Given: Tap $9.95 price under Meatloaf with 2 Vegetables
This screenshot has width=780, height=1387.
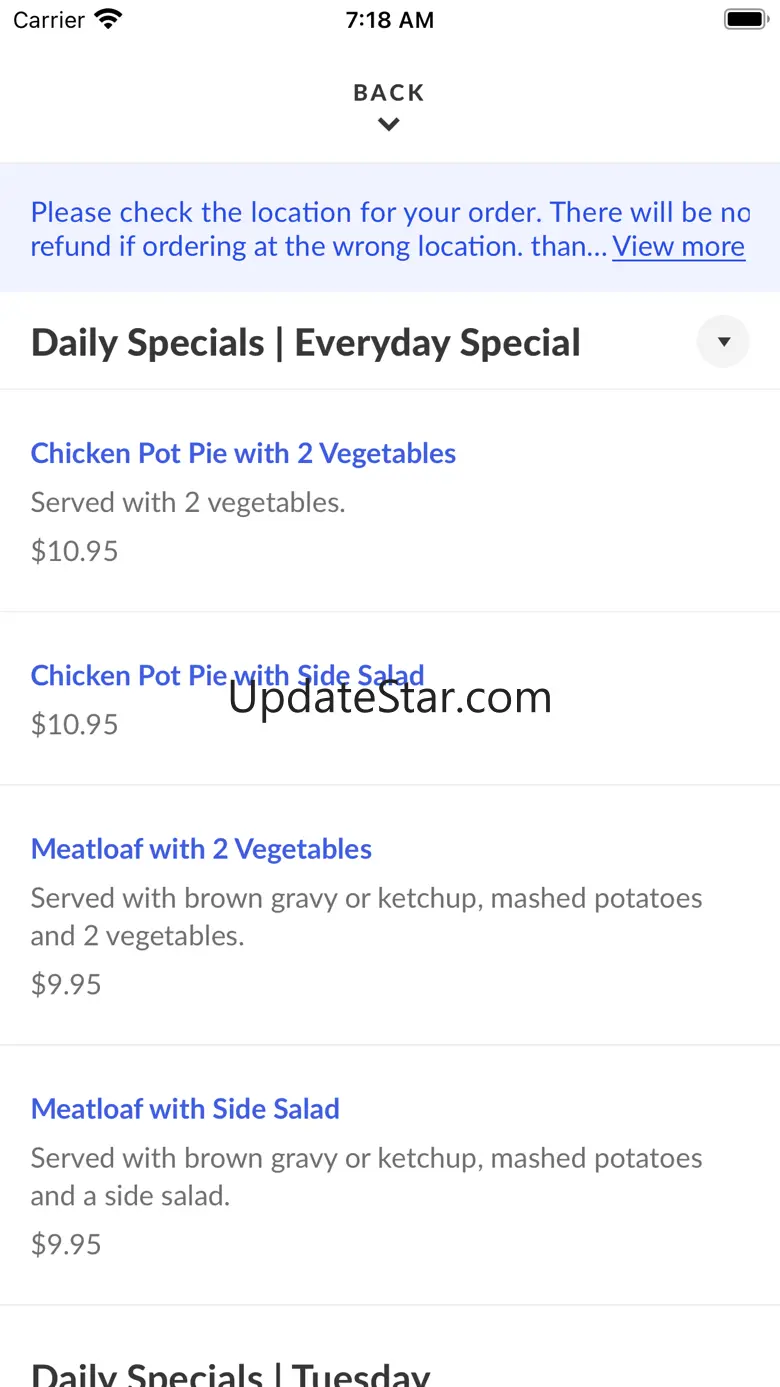Looking at the screenshot, I should pyautogui.click(x=66, y=984).
